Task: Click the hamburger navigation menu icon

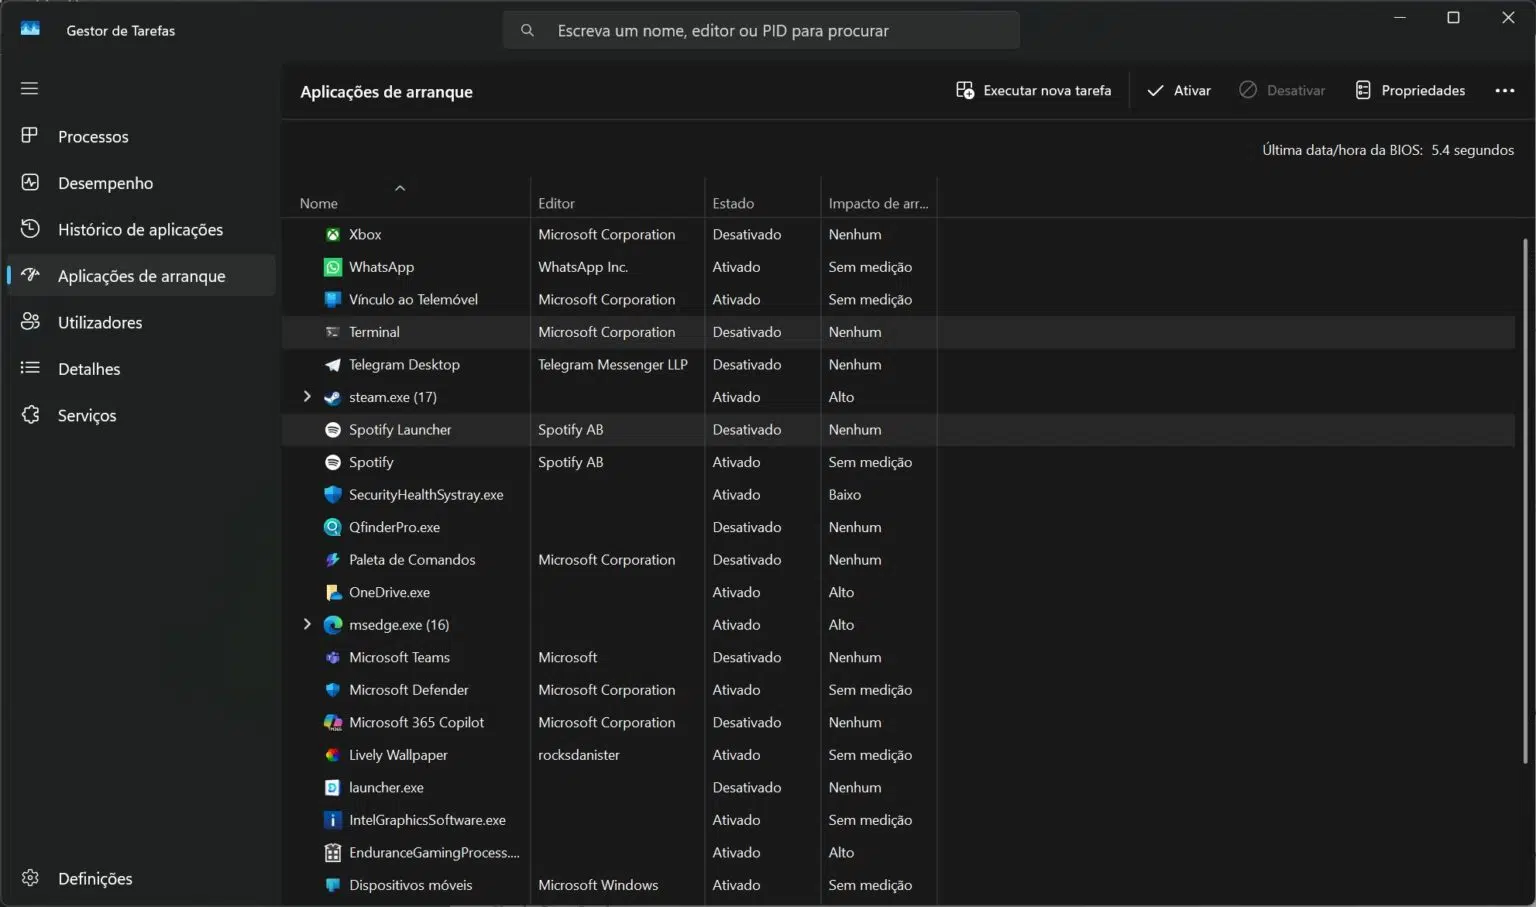Action: 29,88
